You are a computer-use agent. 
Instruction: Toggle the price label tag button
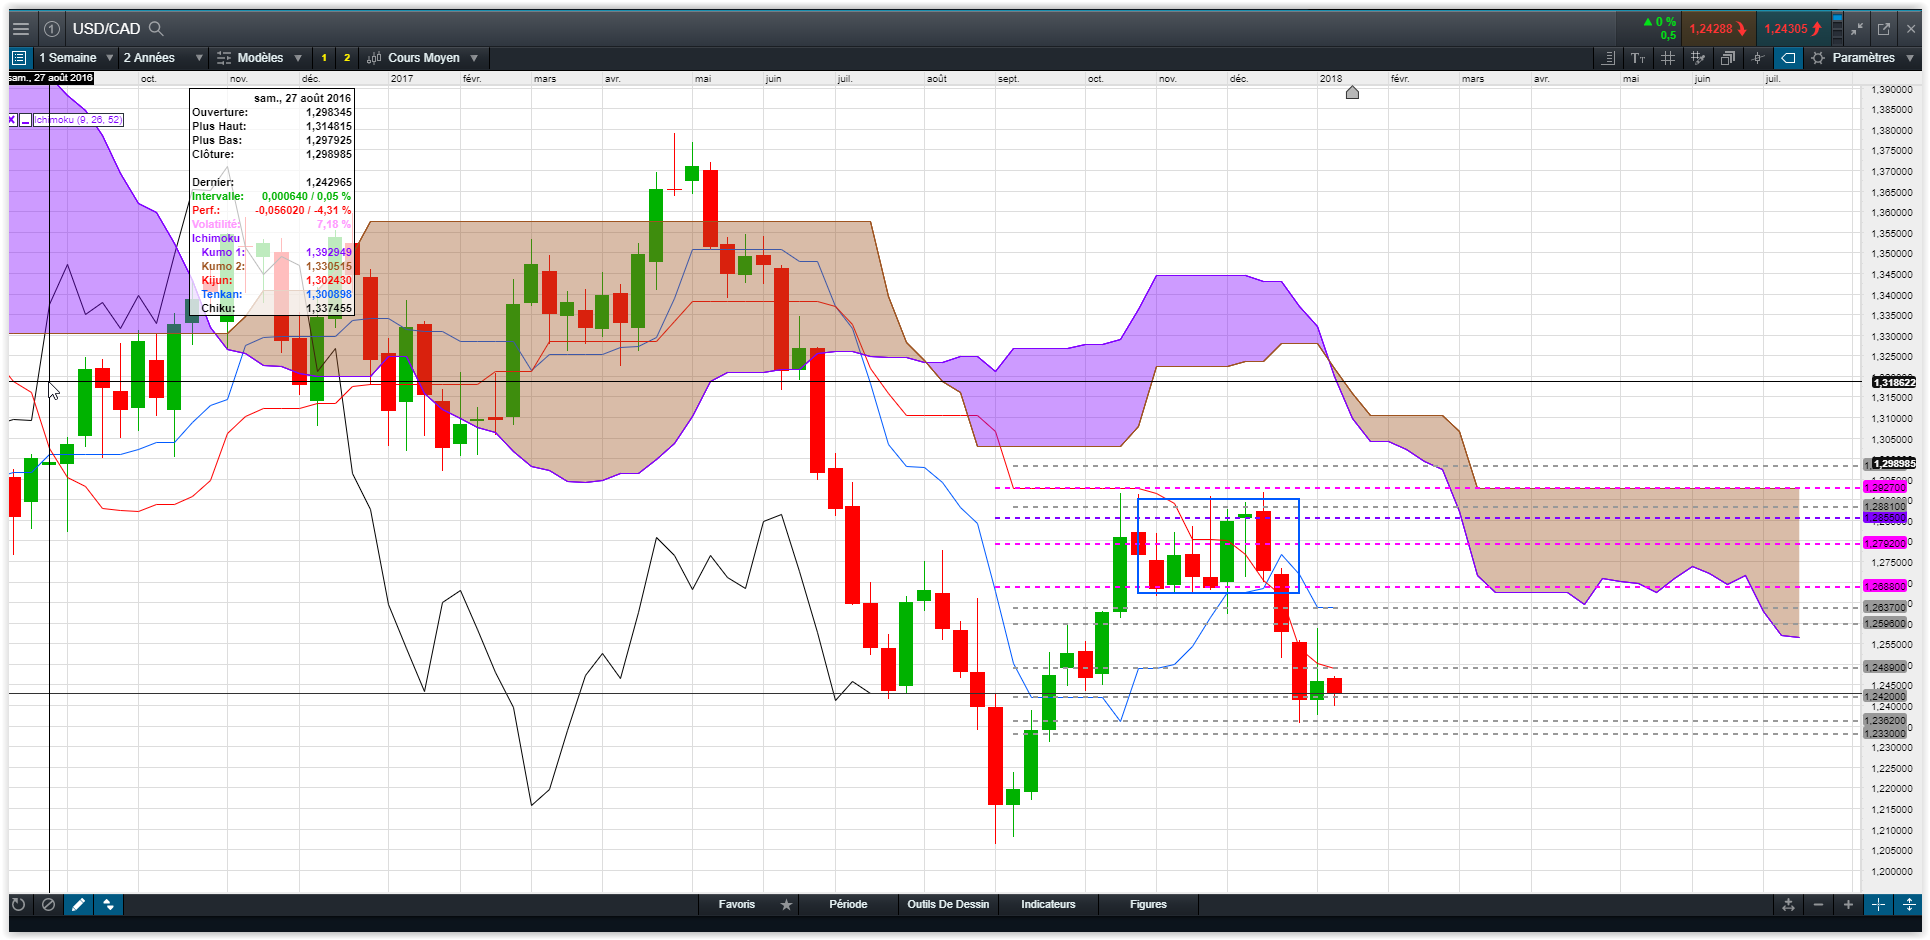pyautogui.click(x=1788, y=58)
